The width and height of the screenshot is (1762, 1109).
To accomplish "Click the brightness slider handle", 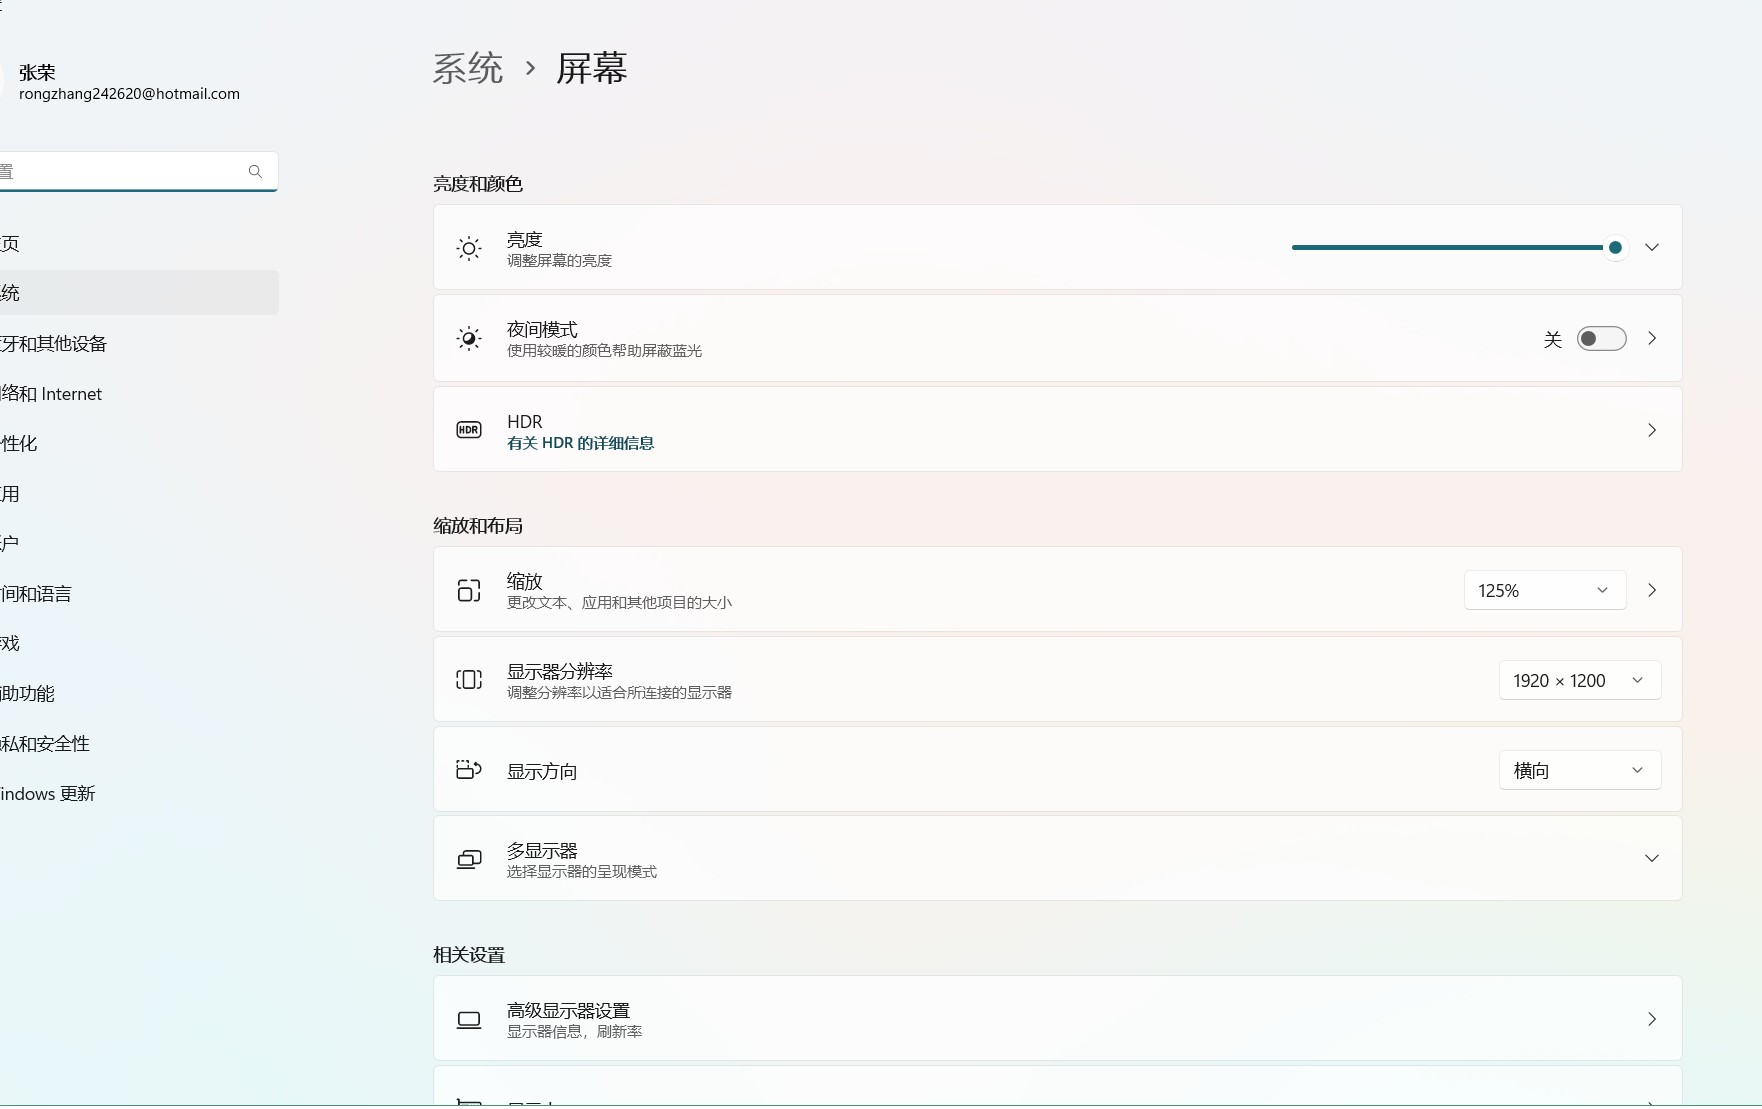I will click(x=1615, y=248).
